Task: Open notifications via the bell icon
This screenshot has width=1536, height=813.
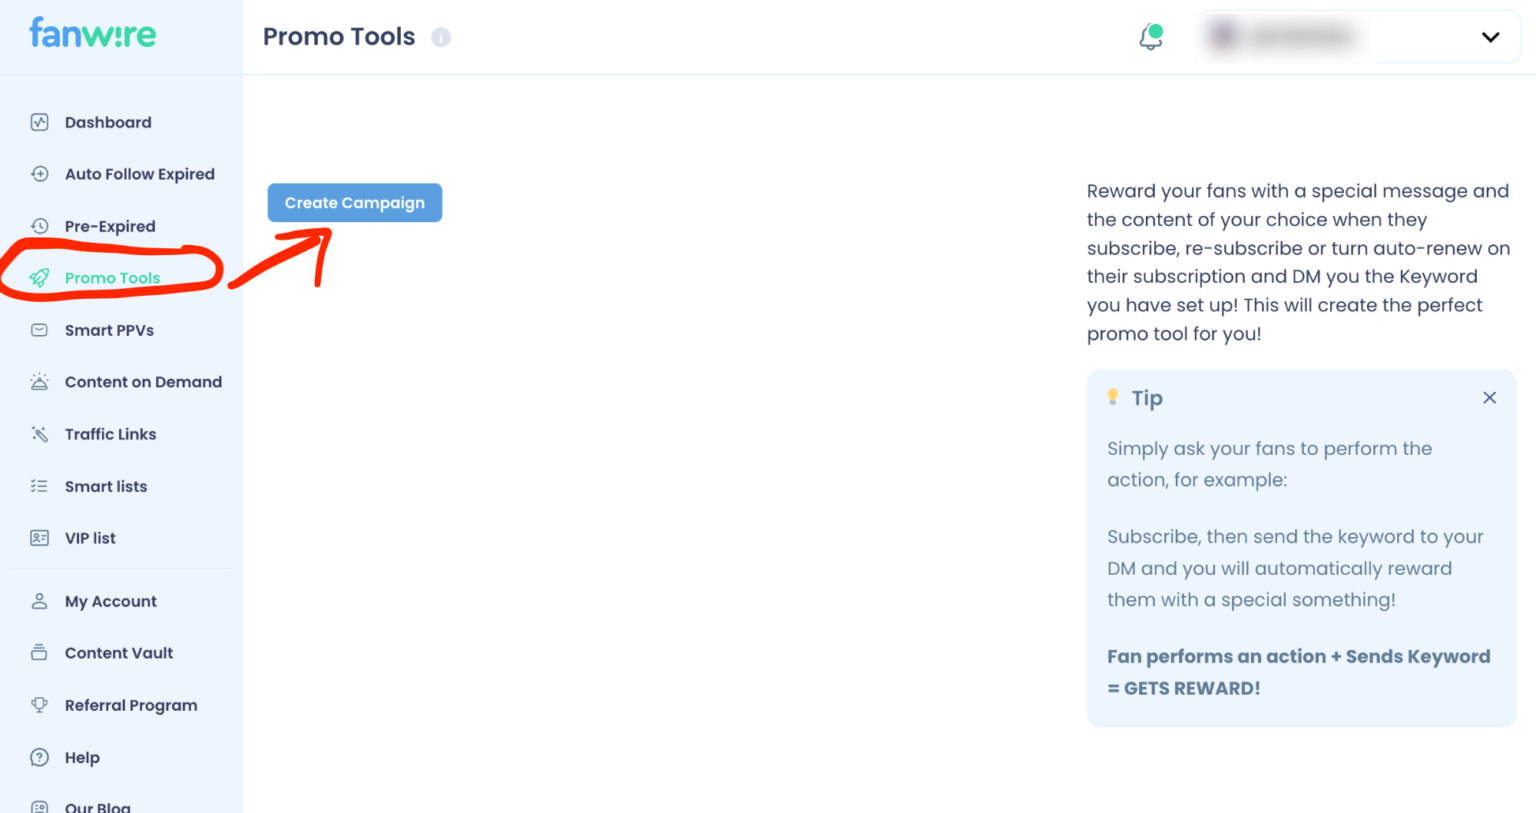Action: click(1151, 37)
